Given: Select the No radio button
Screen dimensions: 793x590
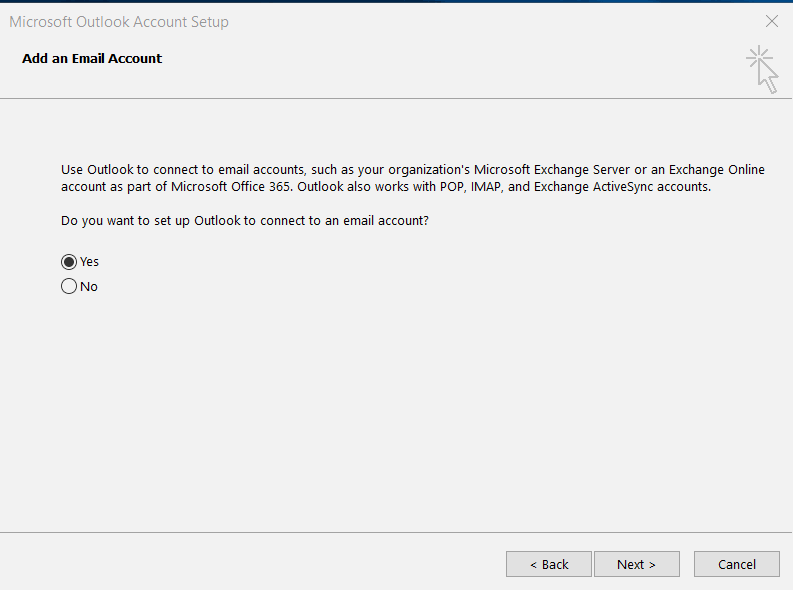Looking at the screenshot, I should (x=69, y=287).
